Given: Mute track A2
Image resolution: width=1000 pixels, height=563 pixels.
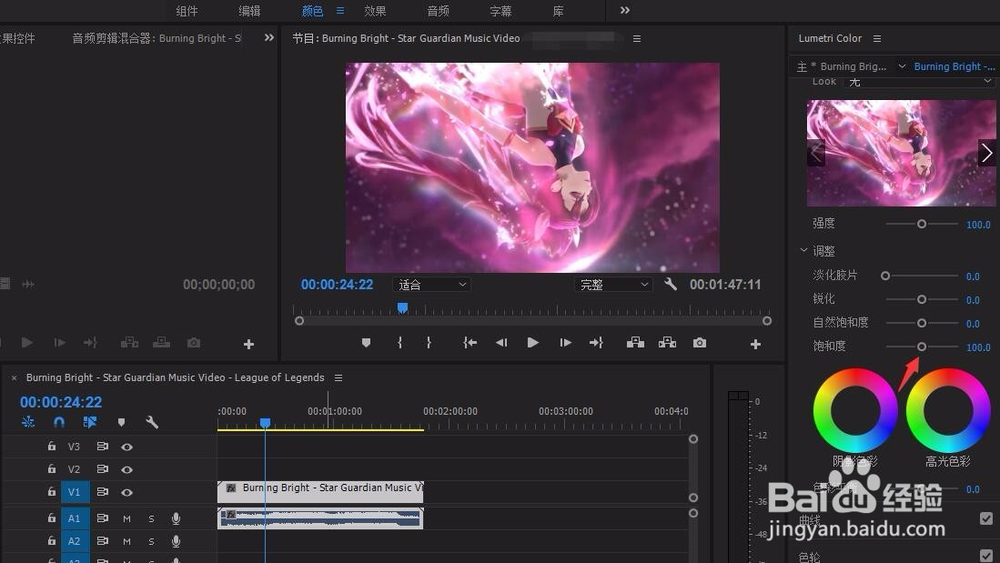Looking at the screenshot, I should click(x=127, y=541).
